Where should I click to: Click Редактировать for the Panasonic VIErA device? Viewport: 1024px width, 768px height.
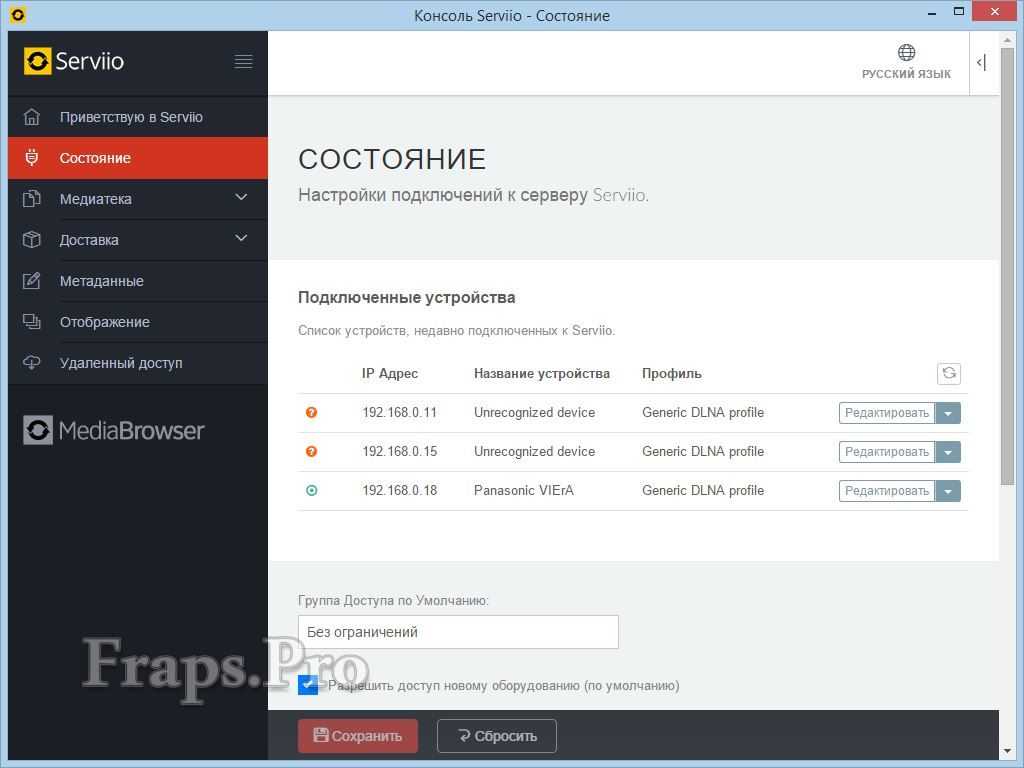coord(887,491)
